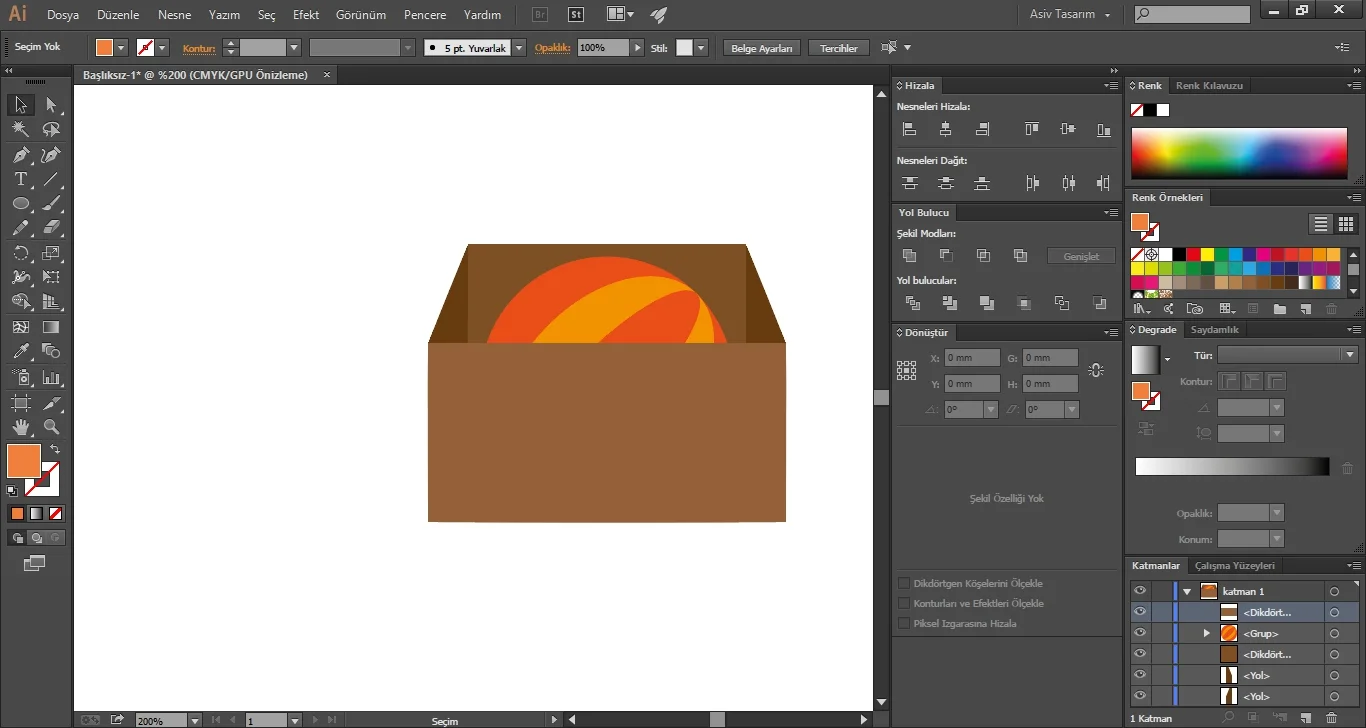Open the Tür gradient type dropdown
Viewport: 1366px width, 728px height.
1287,355
